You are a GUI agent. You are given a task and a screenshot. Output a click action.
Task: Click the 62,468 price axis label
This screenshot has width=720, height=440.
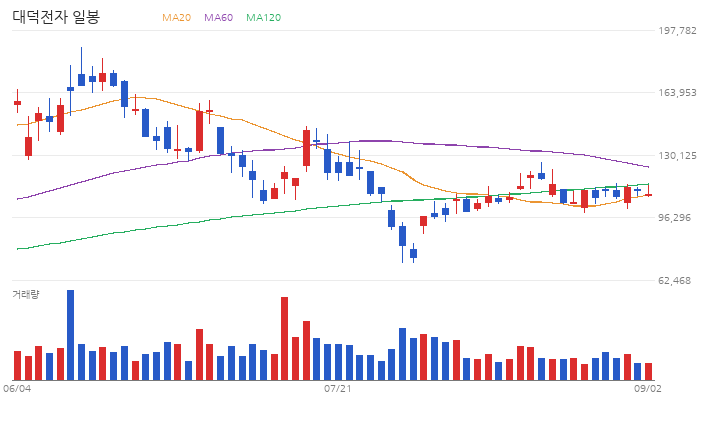pyautogui.click(x=675, y=281)
